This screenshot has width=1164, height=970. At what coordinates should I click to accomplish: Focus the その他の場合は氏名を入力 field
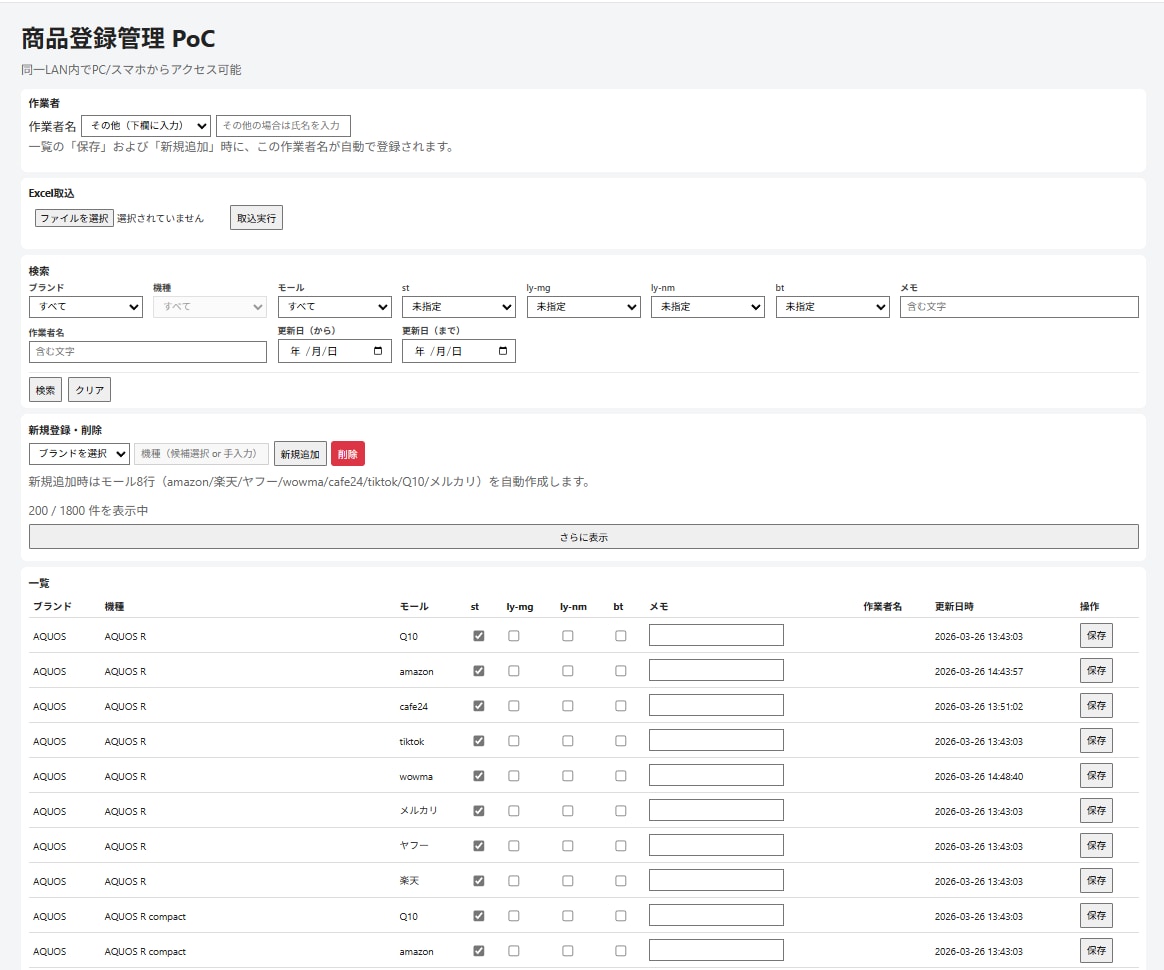click(x=283, y=125)
